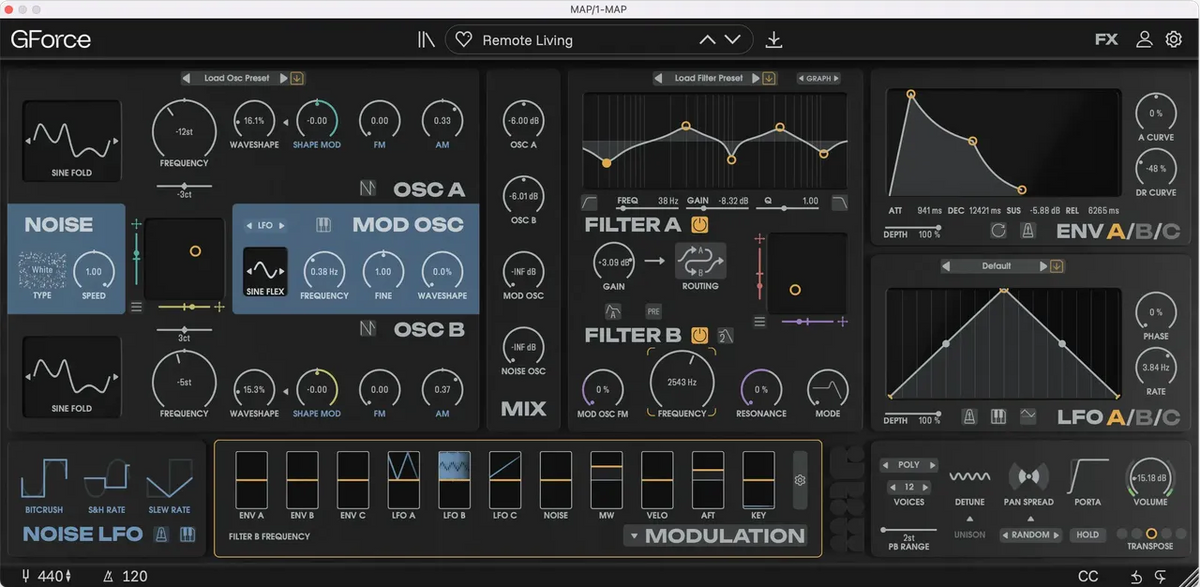Click the Noise LFO metronome sync icon
This screenshot has height=587, width=1200.
[x=161, y=535]
